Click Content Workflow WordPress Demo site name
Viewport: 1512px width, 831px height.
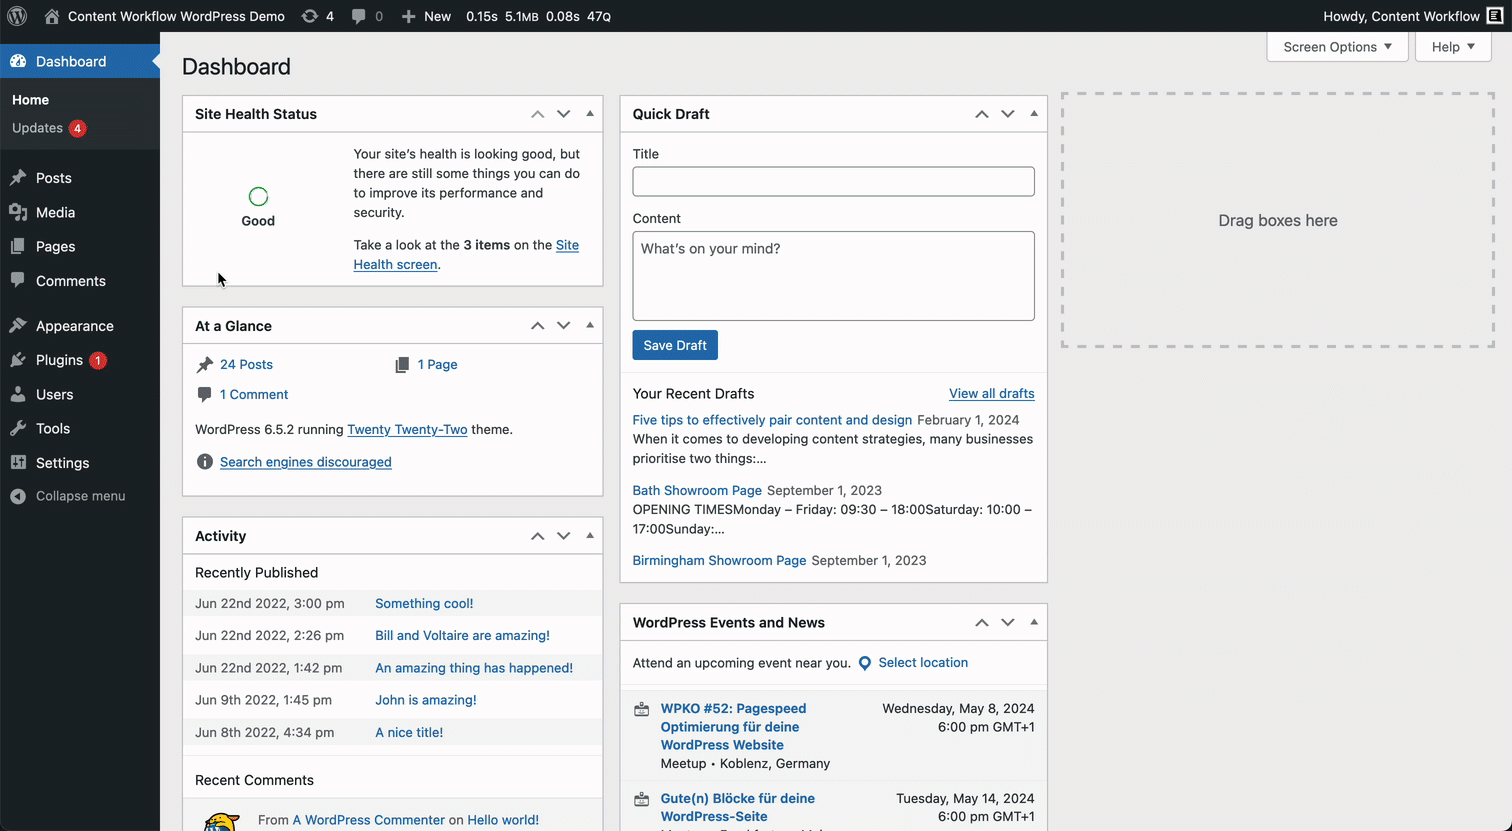(x=176, y=16)
